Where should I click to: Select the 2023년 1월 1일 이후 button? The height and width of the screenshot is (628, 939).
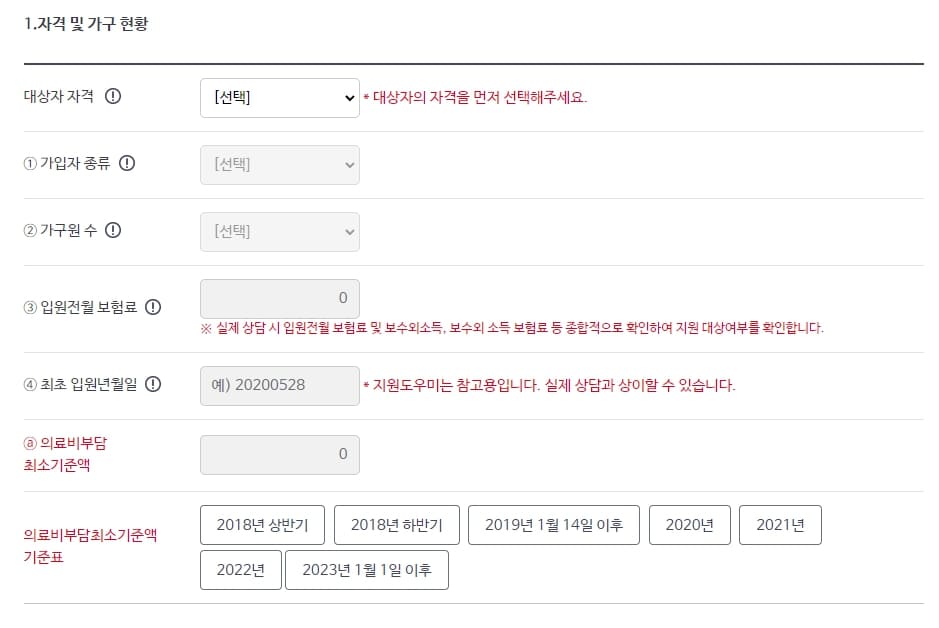click(x=368, y=570)
